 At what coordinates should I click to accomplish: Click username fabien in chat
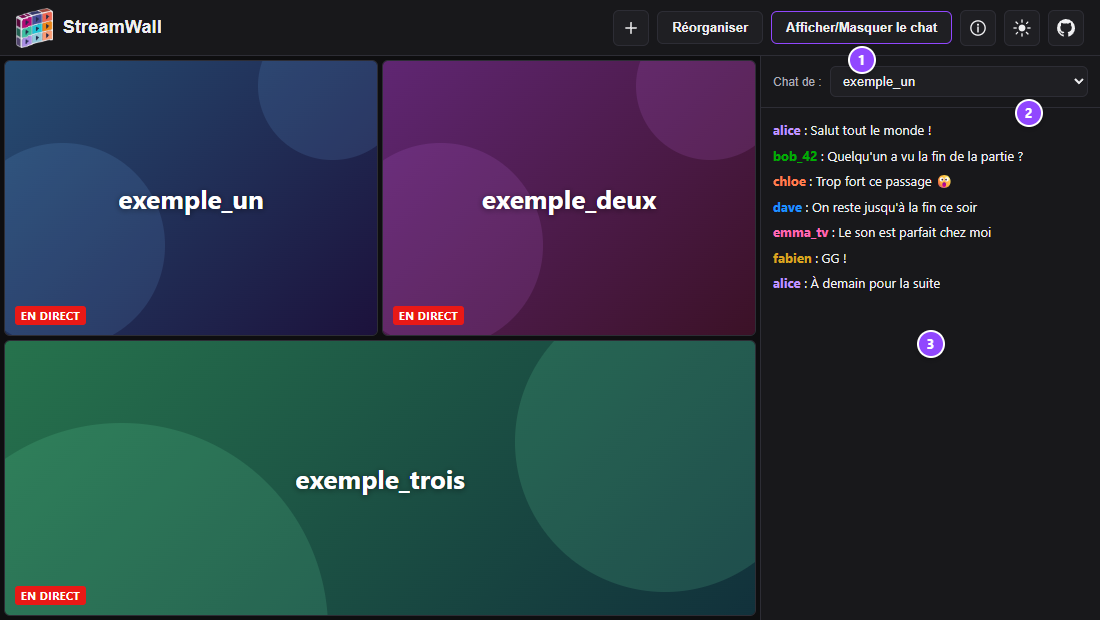[792, 259]
